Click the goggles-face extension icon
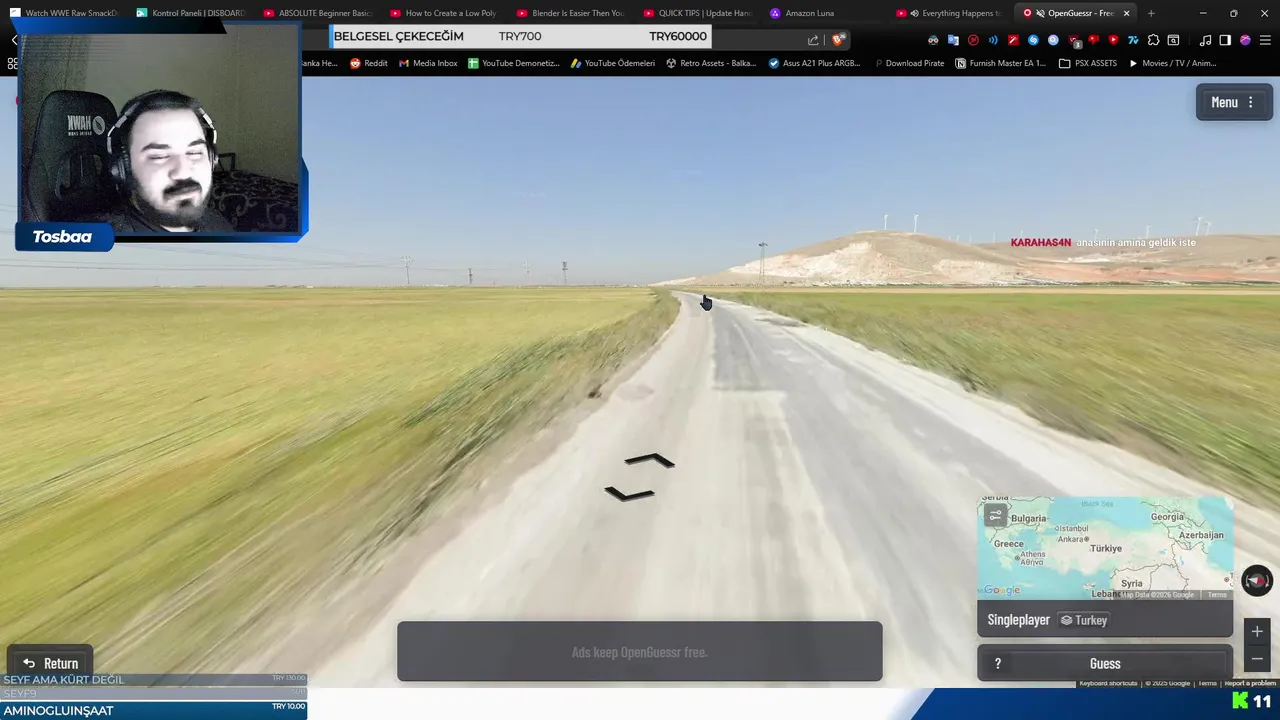1280x720 pixels. (x=933, y=40)
